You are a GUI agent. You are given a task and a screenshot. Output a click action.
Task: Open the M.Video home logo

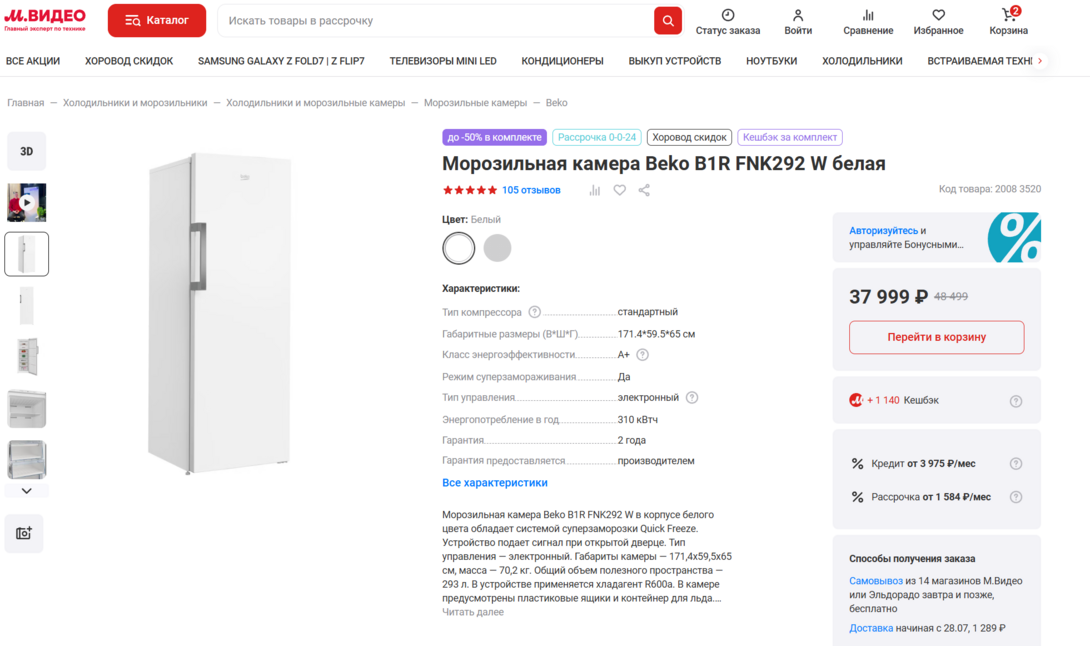tap(45, 20)
